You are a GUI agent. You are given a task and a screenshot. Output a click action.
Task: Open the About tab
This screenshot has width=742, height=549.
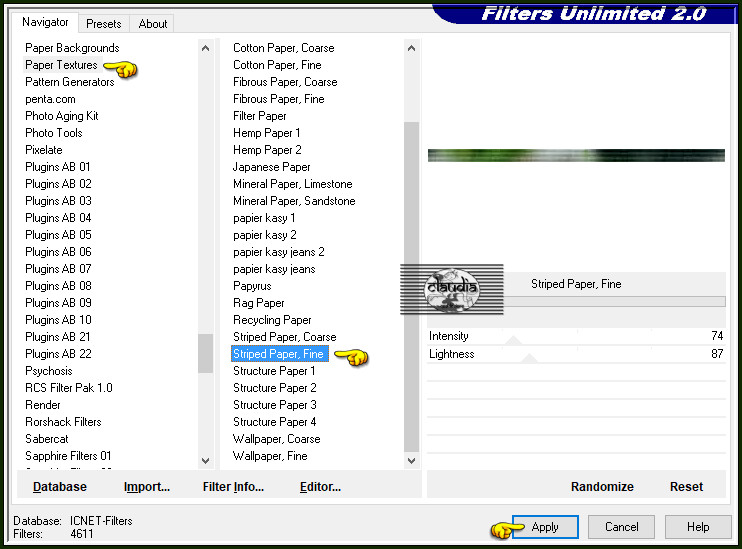click(x=152, y=24)
